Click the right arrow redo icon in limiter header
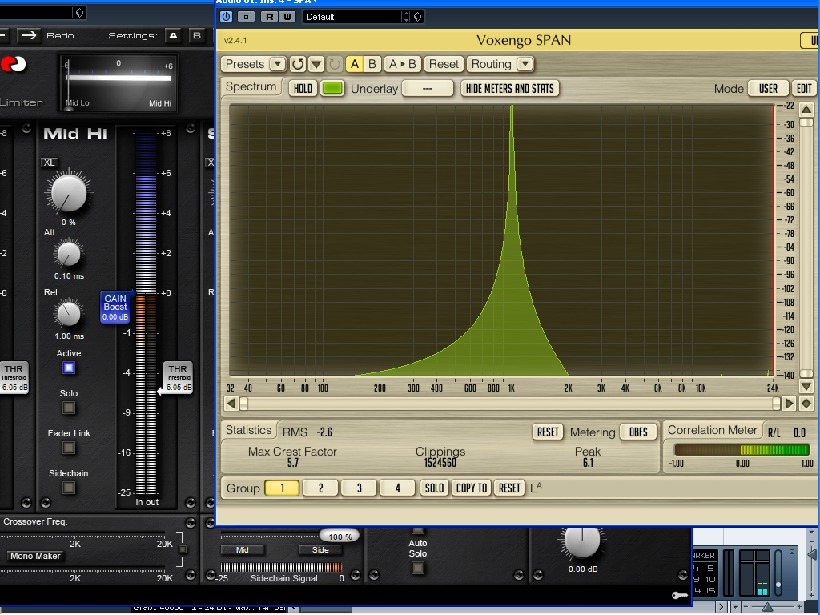The width and height of the screenshot is (820, 615). click(x=29, y=36)
